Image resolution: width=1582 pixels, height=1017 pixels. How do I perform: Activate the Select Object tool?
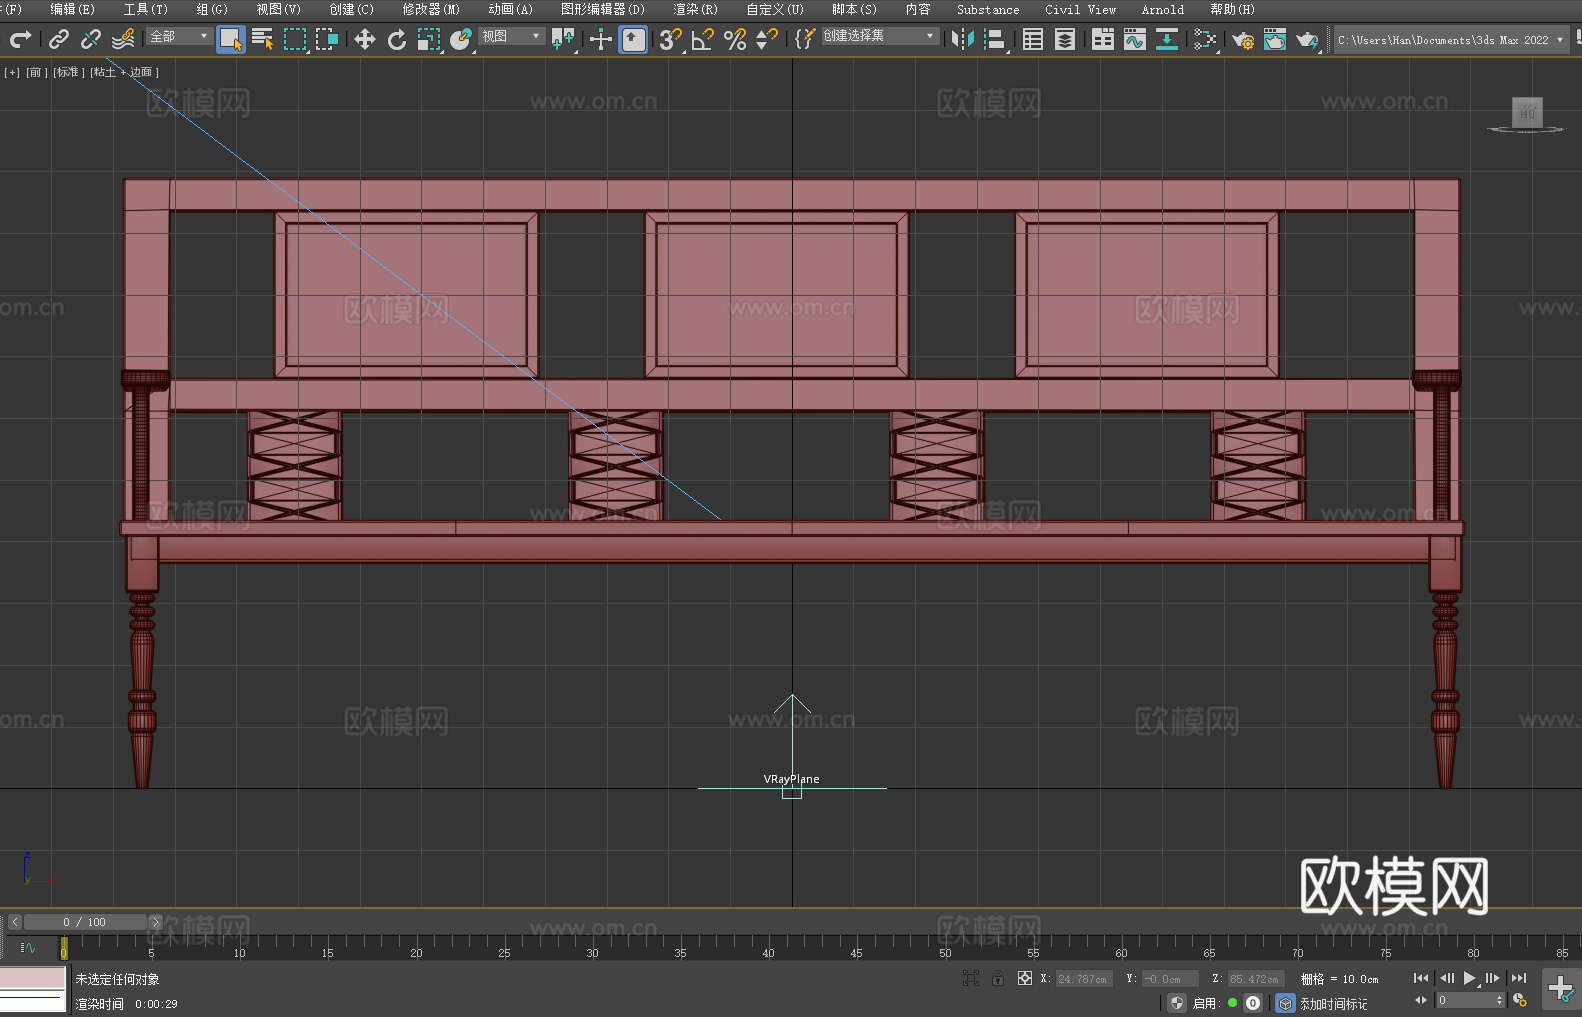tap(231, 39)
